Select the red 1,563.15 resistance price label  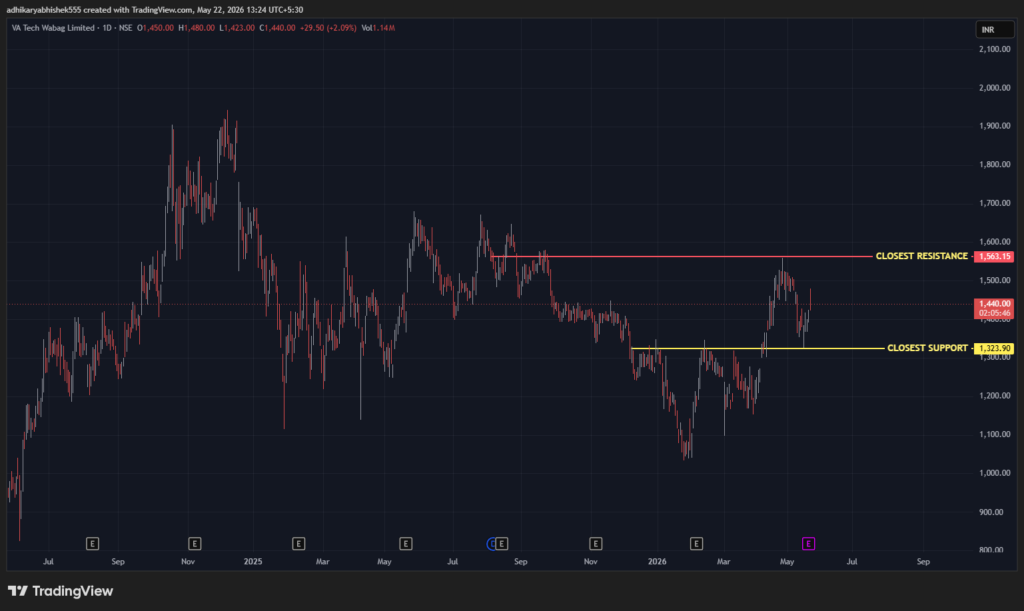[993, 257]
